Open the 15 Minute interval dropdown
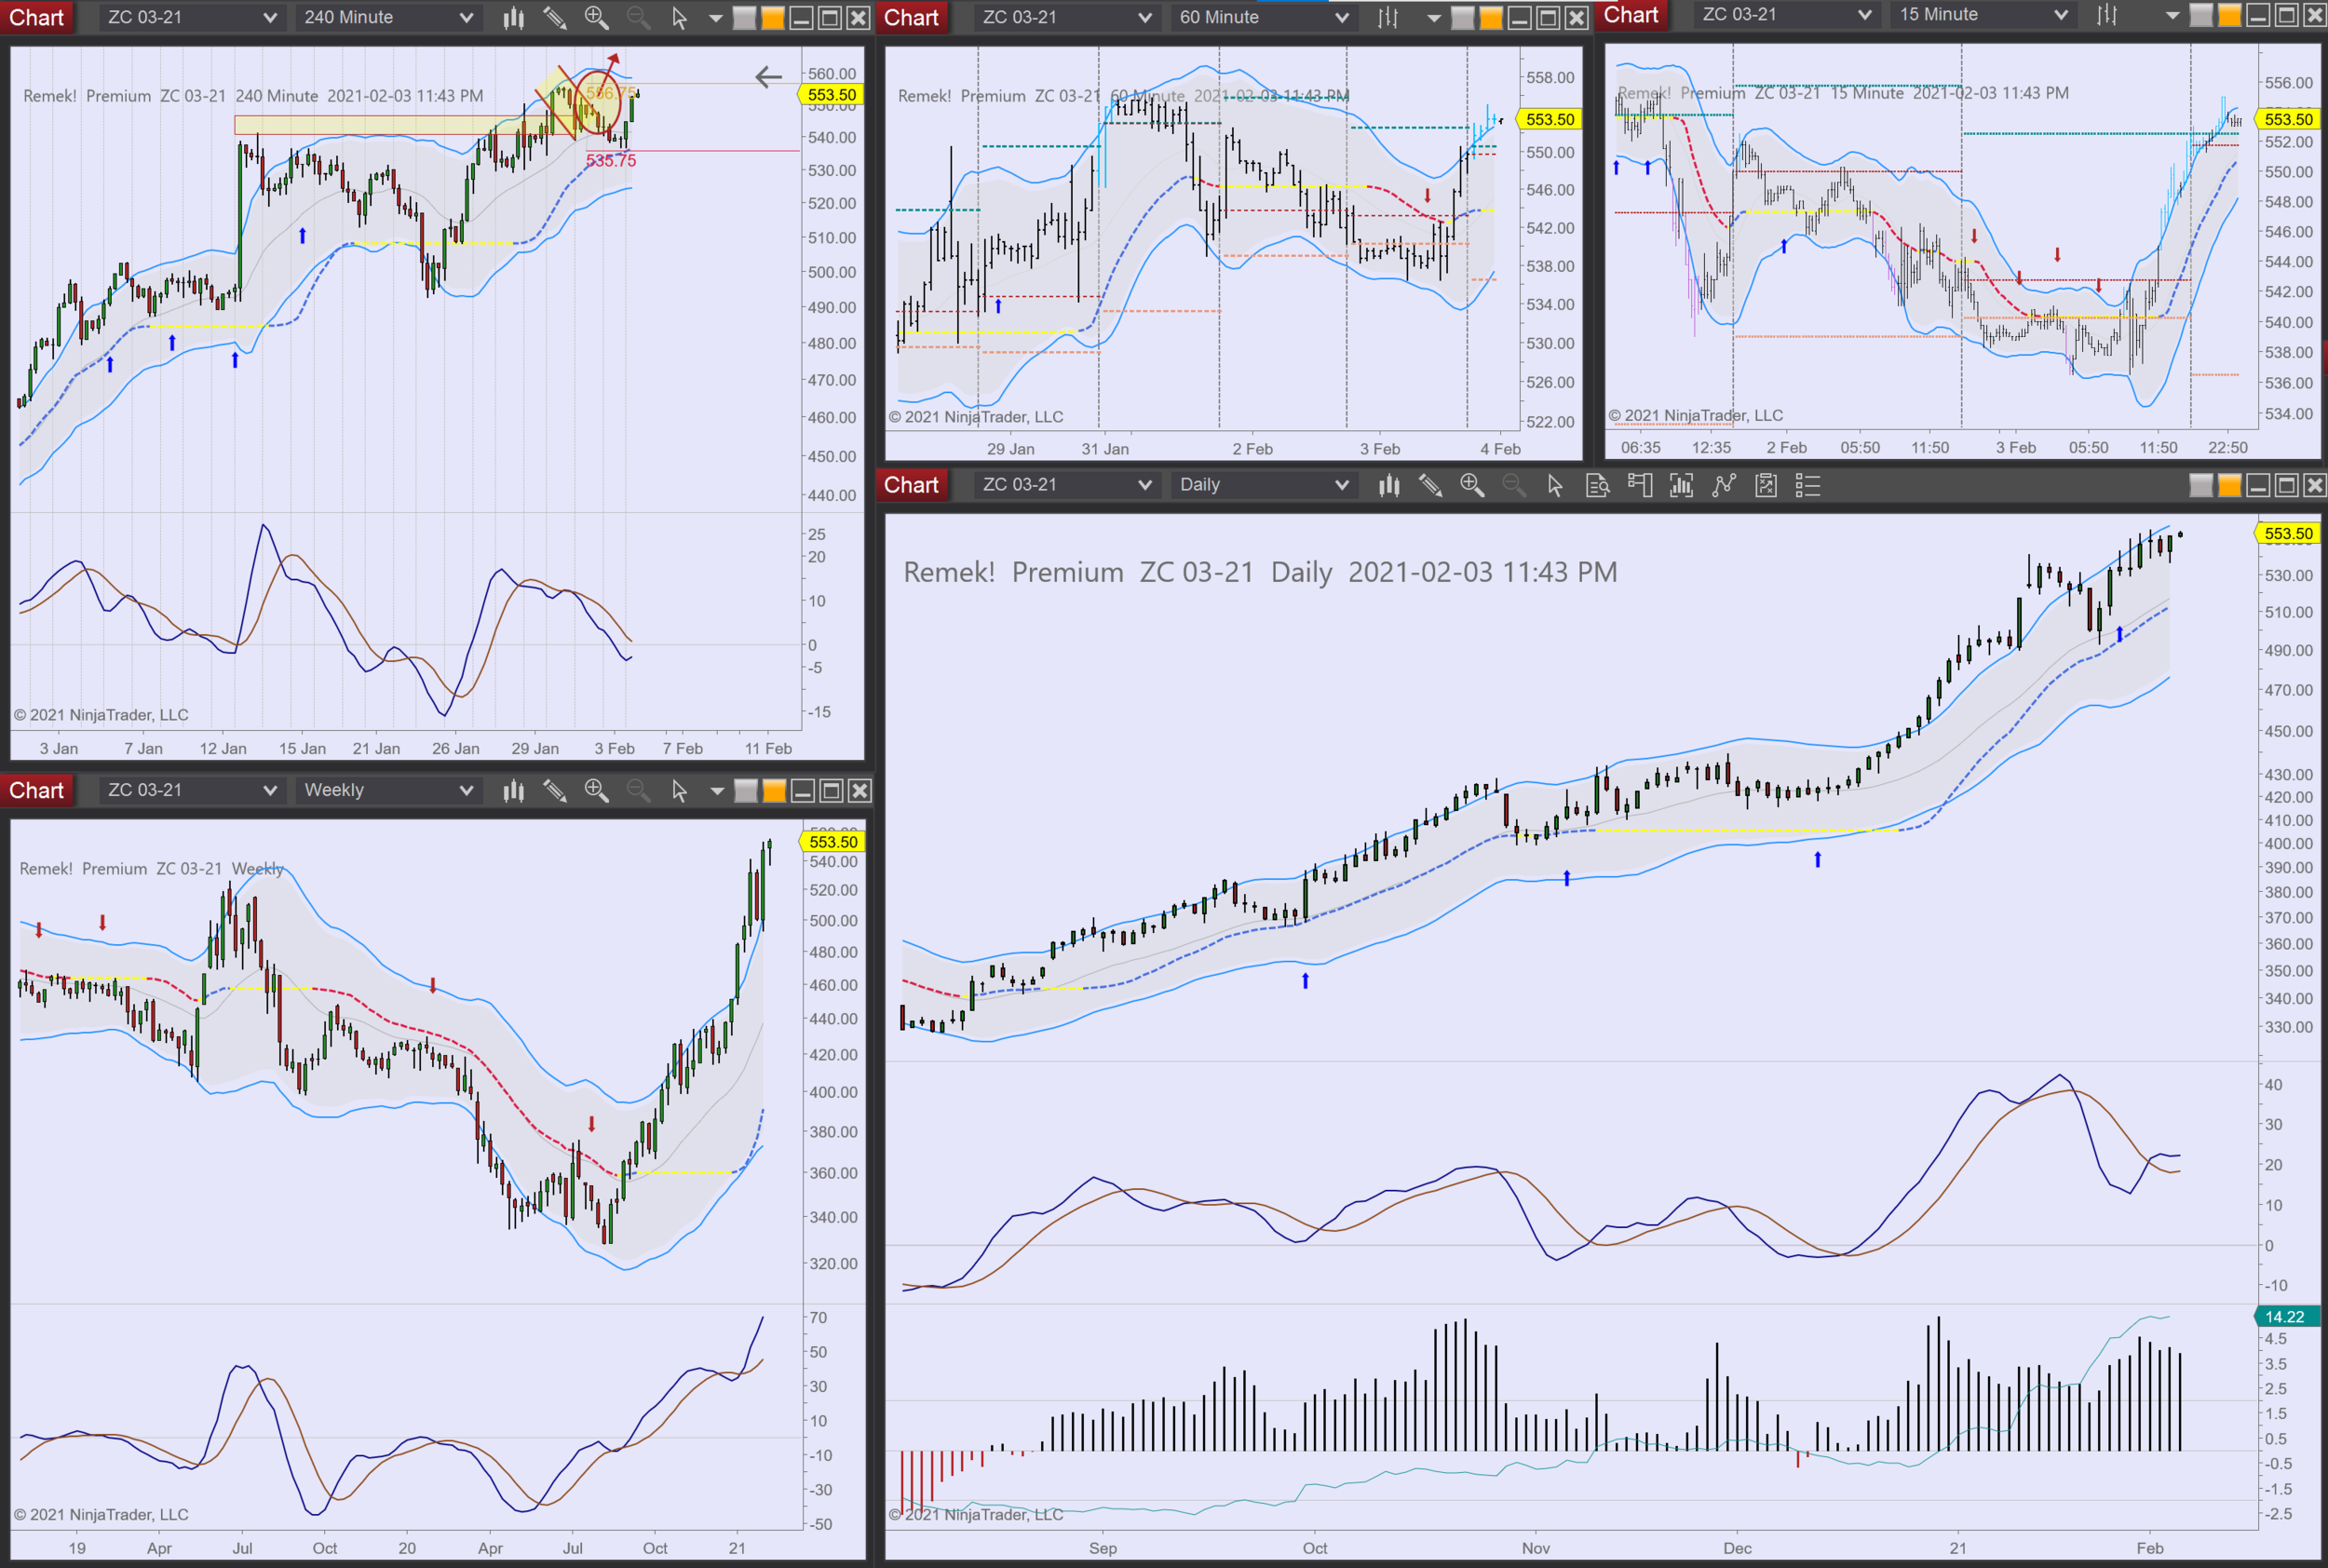The image size is (2328, 1568). coord(1983,15)
